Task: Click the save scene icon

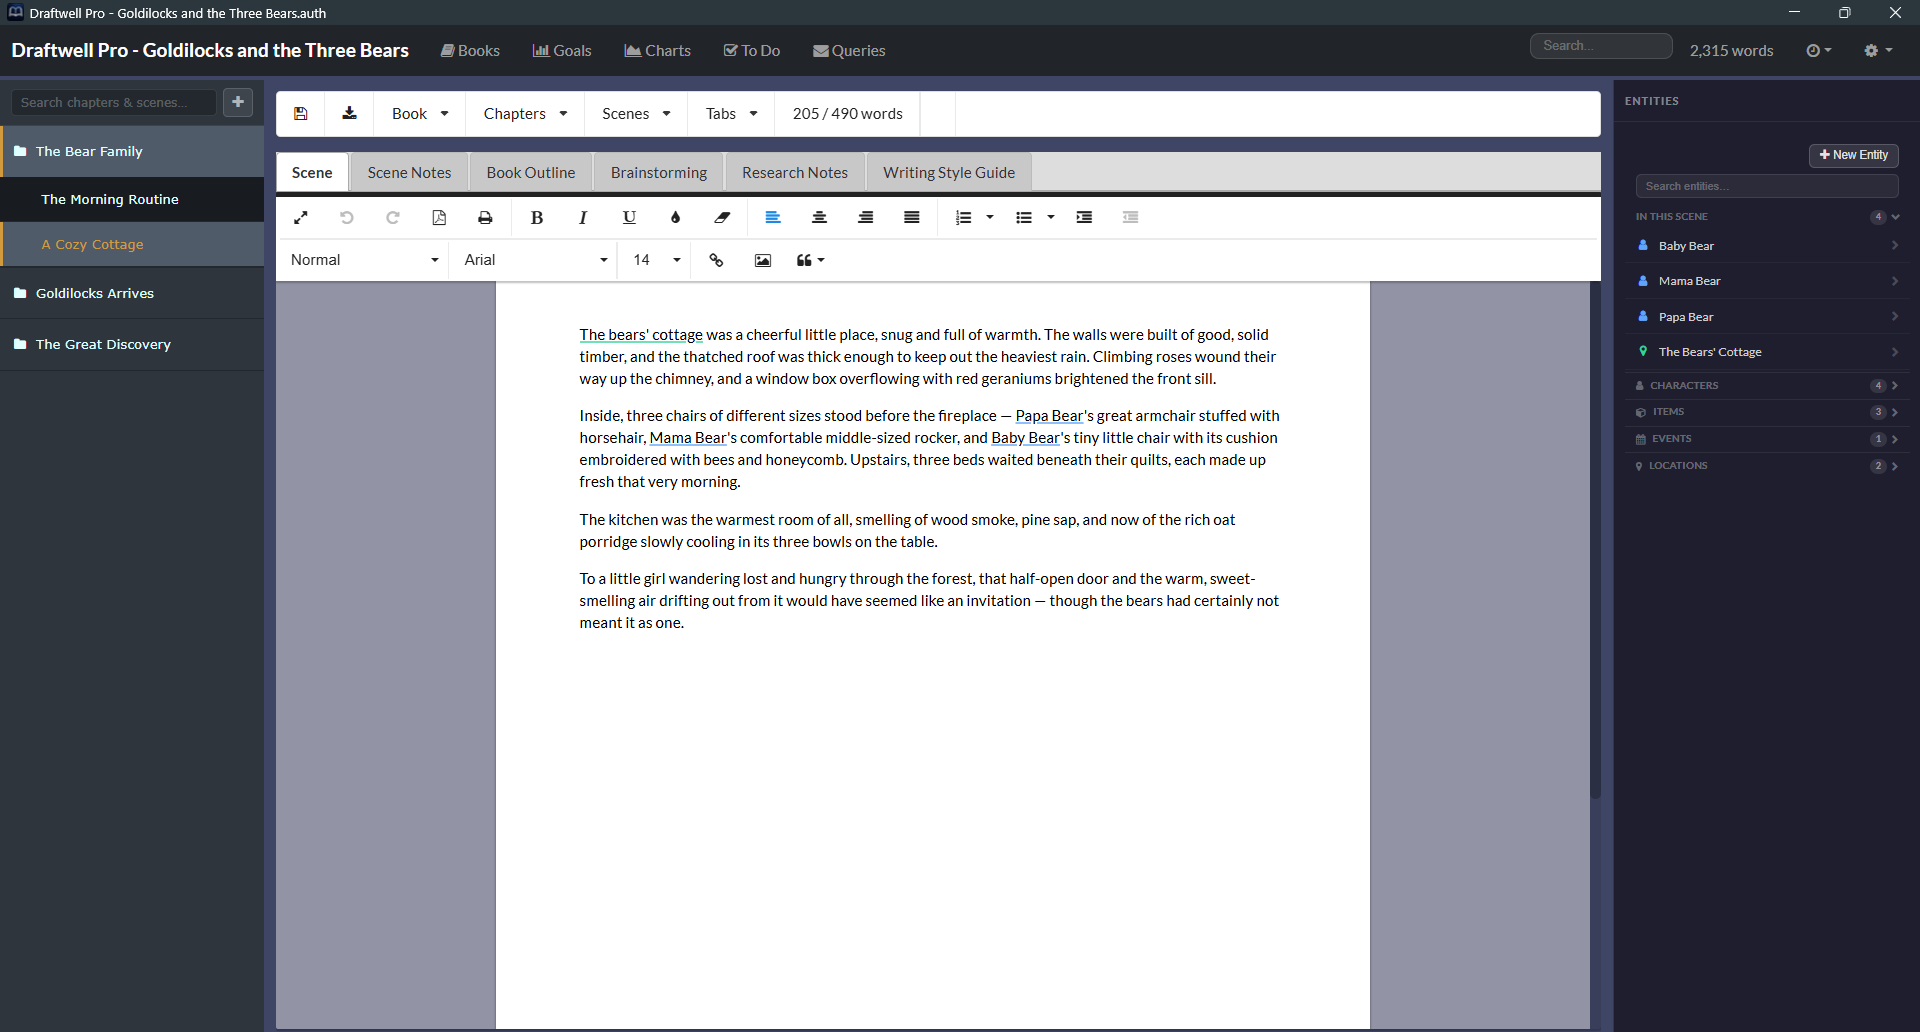Action: 300,114
